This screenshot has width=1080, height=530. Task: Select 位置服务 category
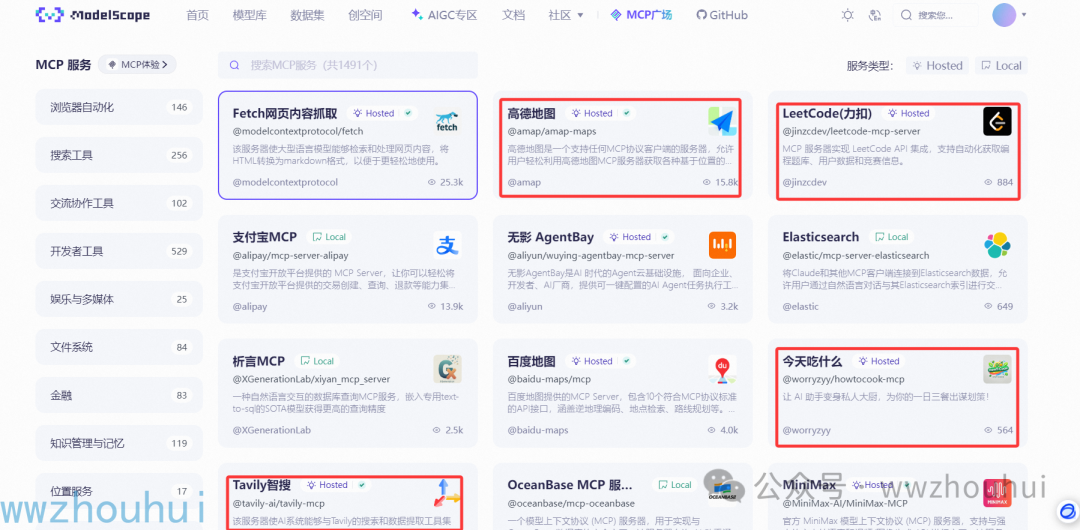(119, 491)
